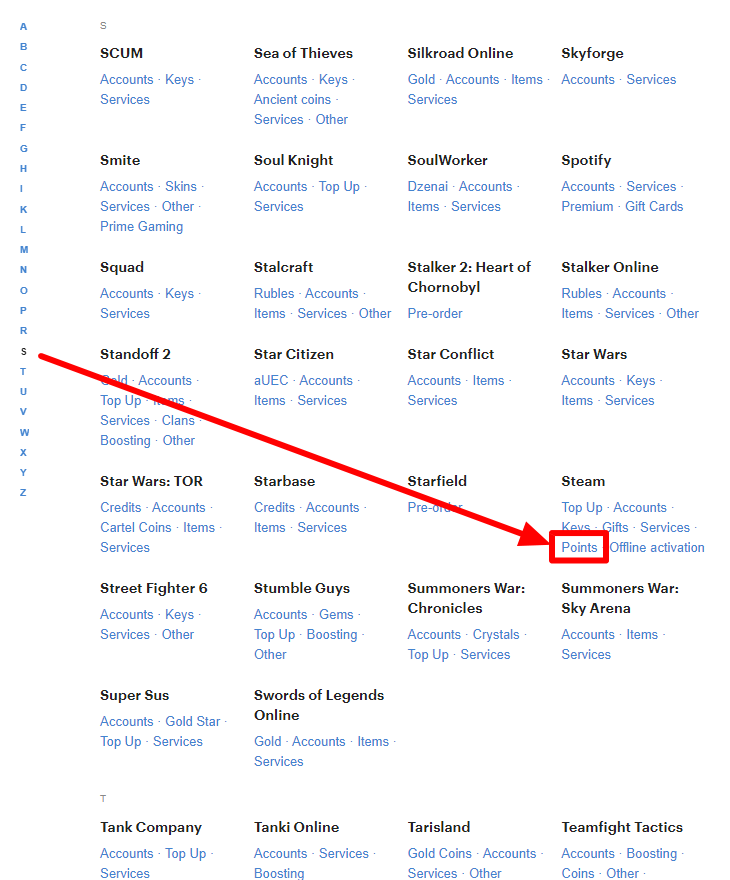The width and height of the screenshot is (730, 880).
Task: Open Rubles link under Stalcraft
Action: click(274, 294)
